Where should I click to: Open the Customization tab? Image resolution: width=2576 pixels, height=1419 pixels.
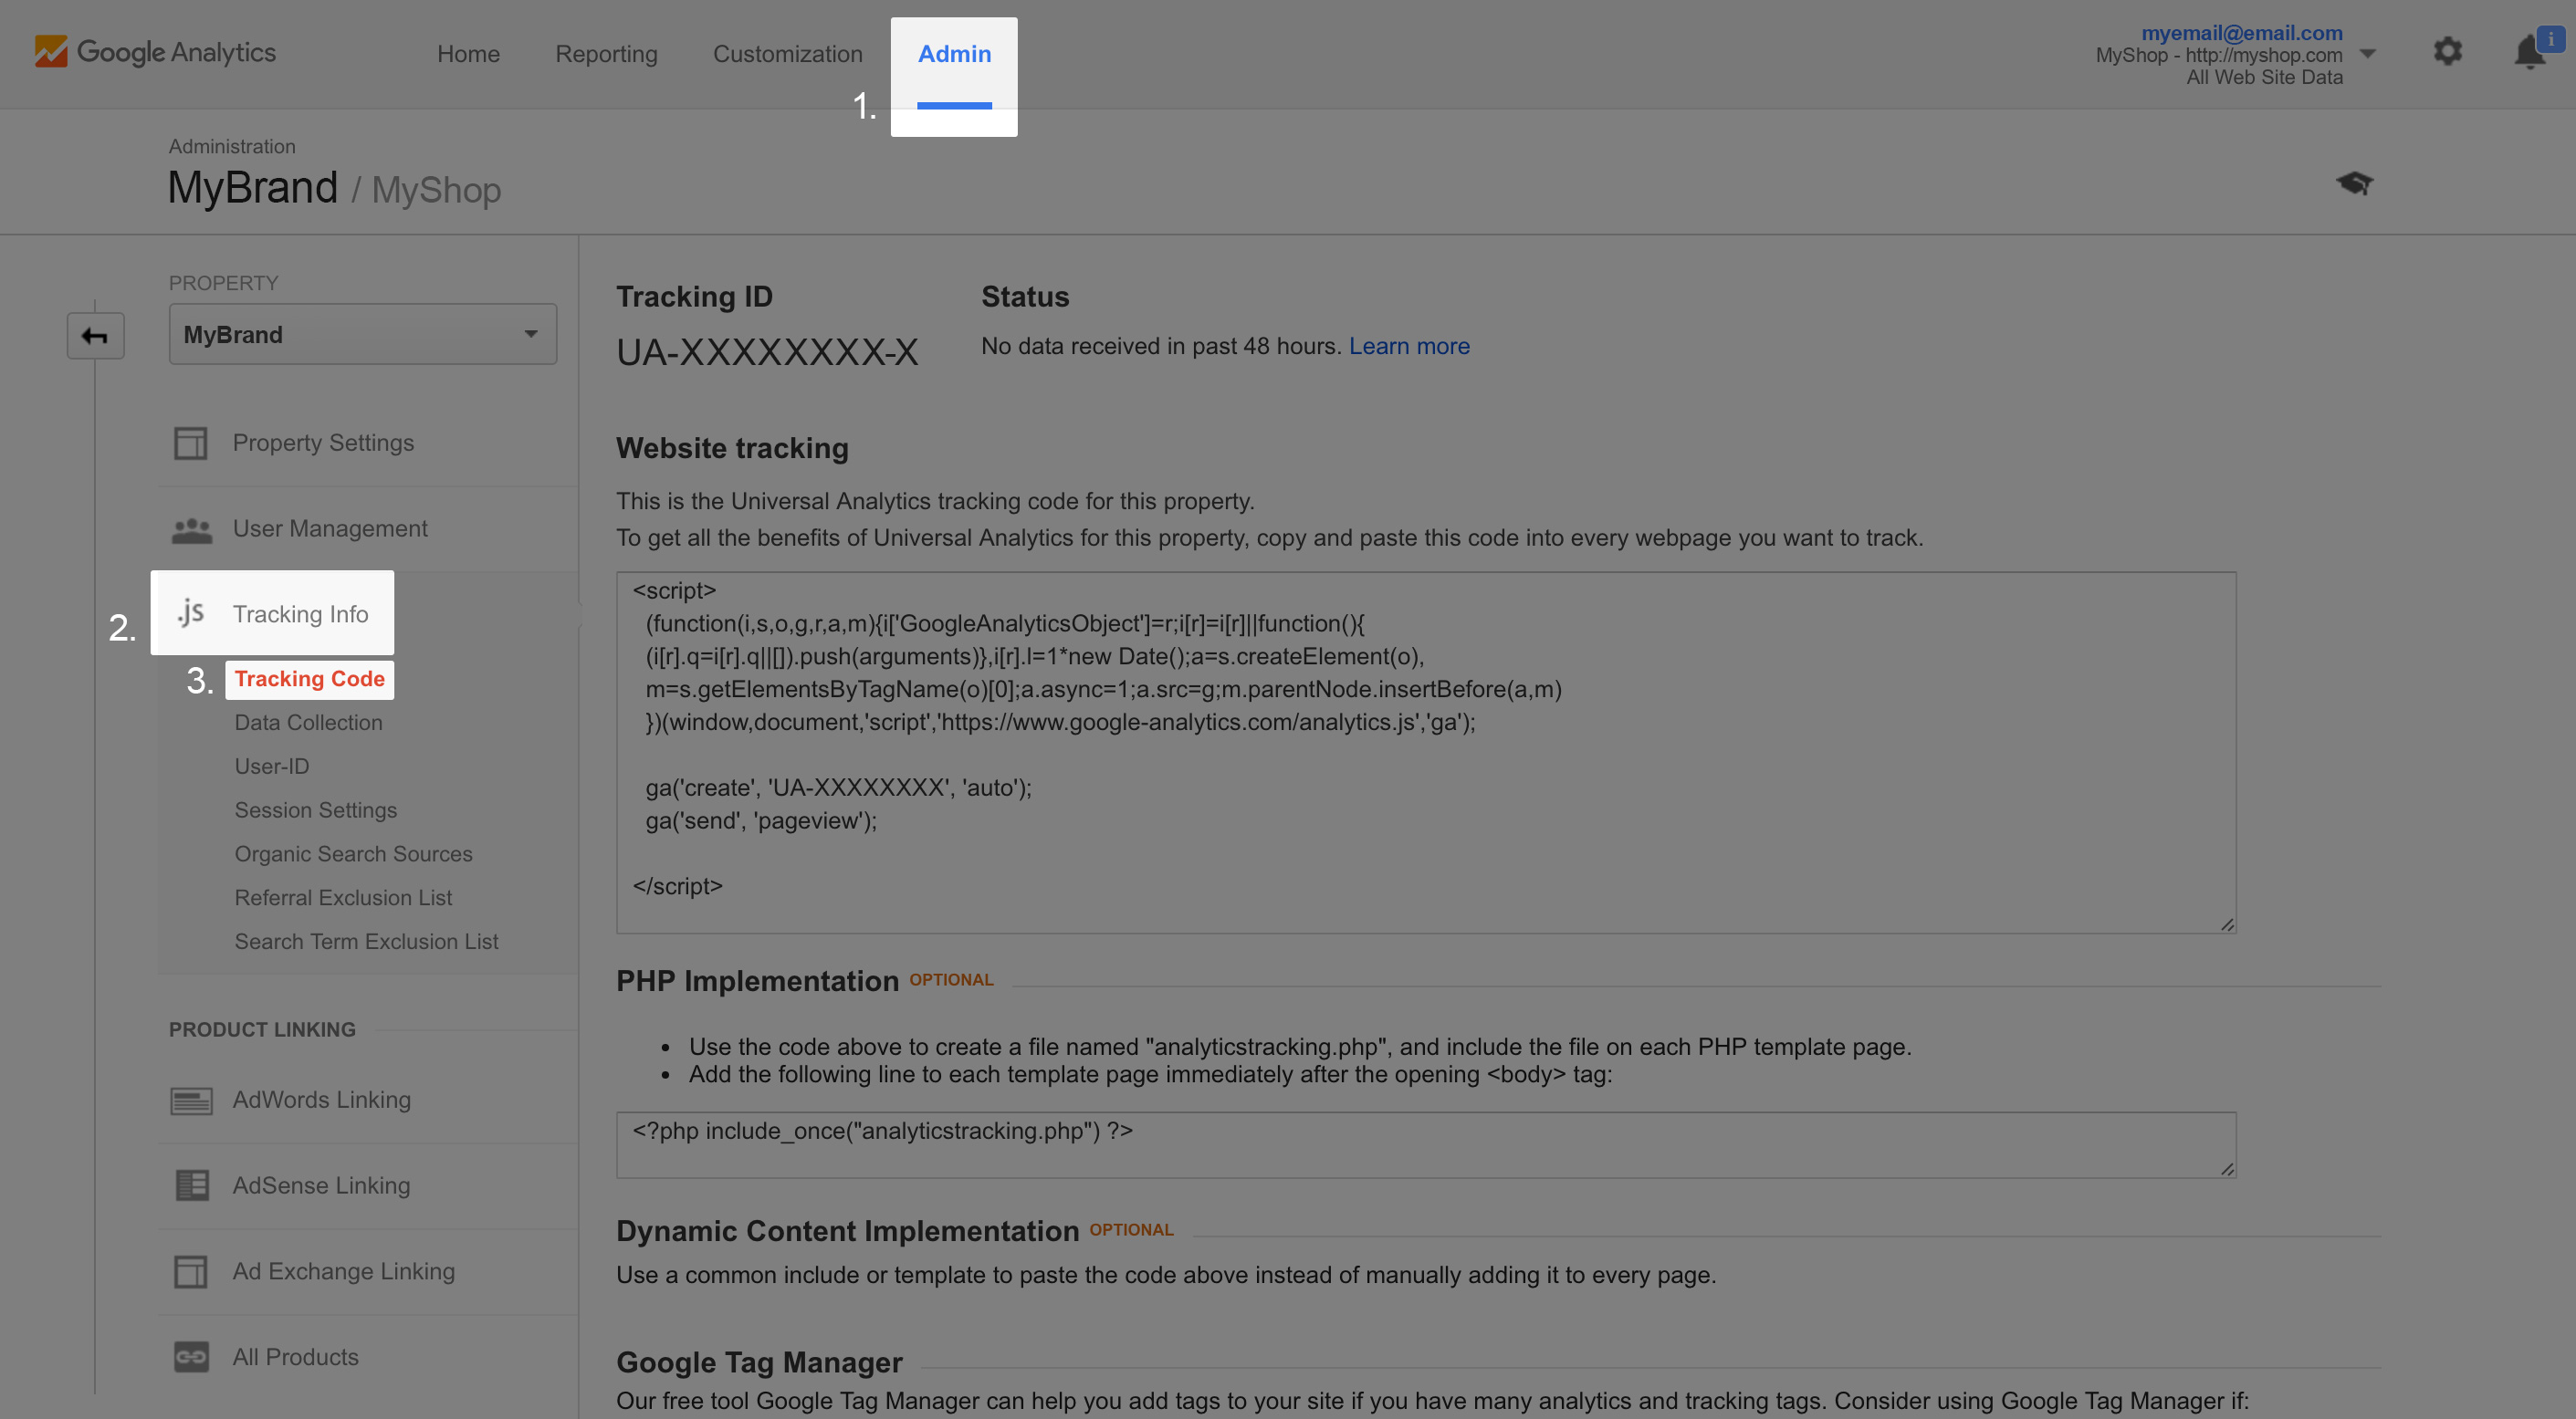[x=787, y=54]
